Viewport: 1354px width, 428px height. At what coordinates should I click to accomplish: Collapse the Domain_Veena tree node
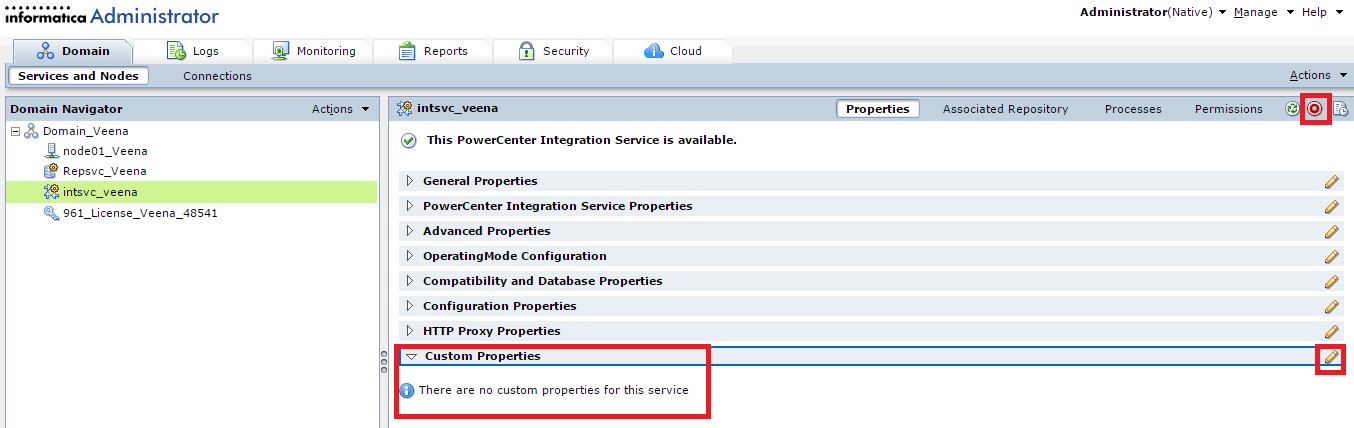click(x=15, y=131)
